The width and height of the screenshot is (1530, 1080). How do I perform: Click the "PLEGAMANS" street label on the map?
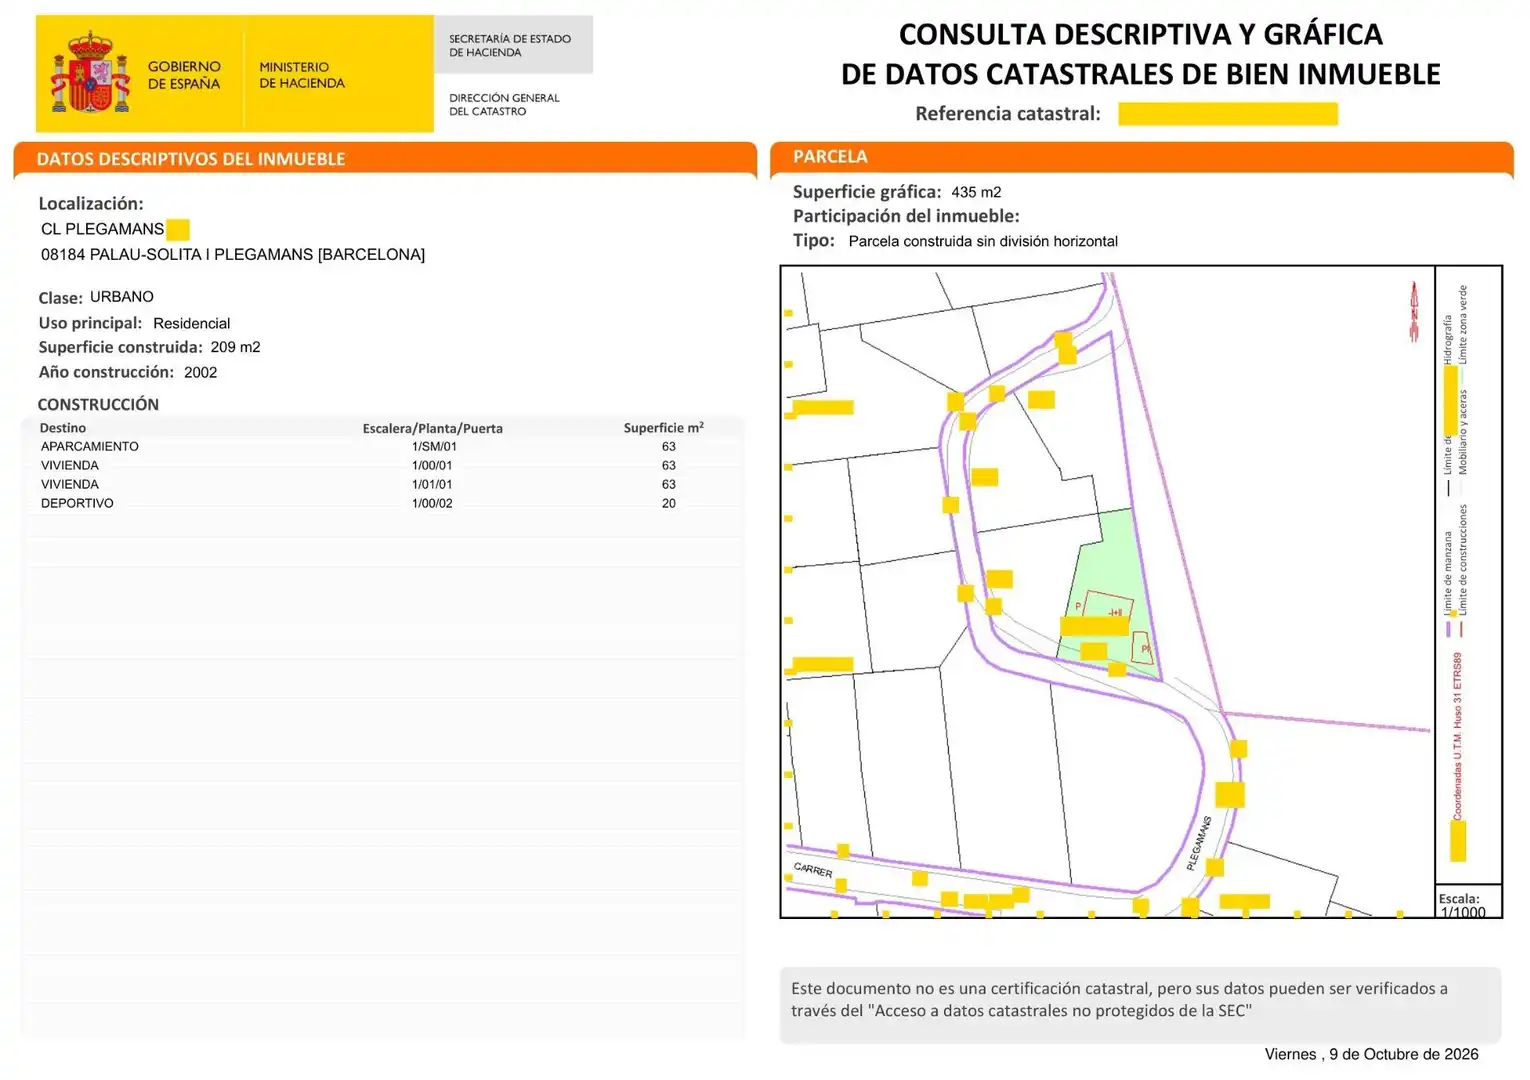pos(1200,843)
